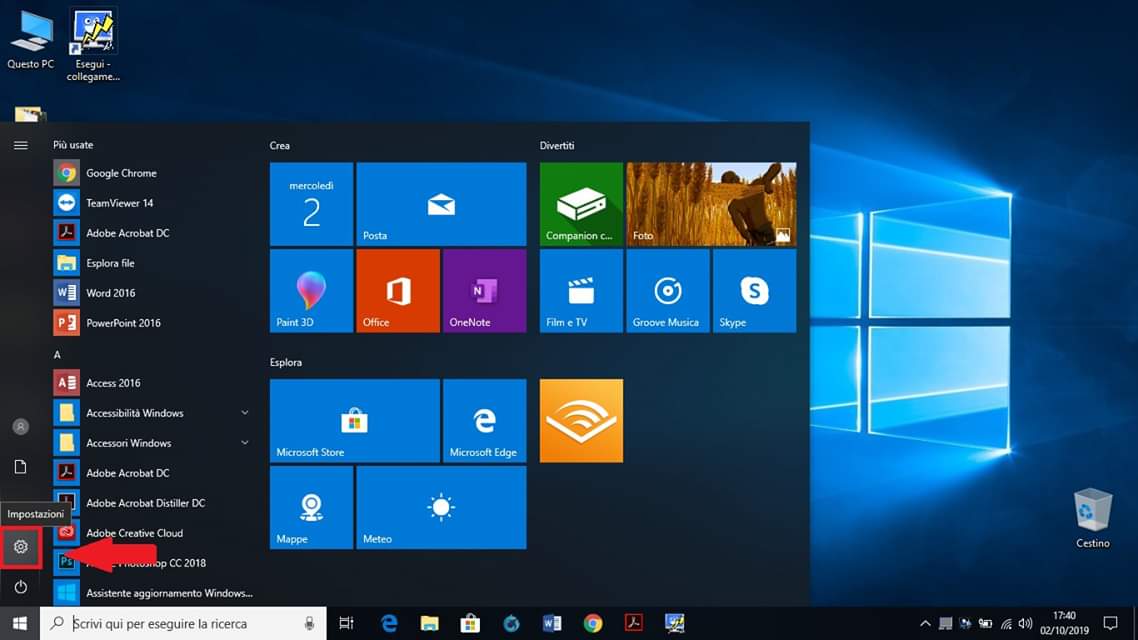1138x640 pixels.
Task: Open the Action Center notifications icon
Action: pyautogui.click(x=1110, y=623)
